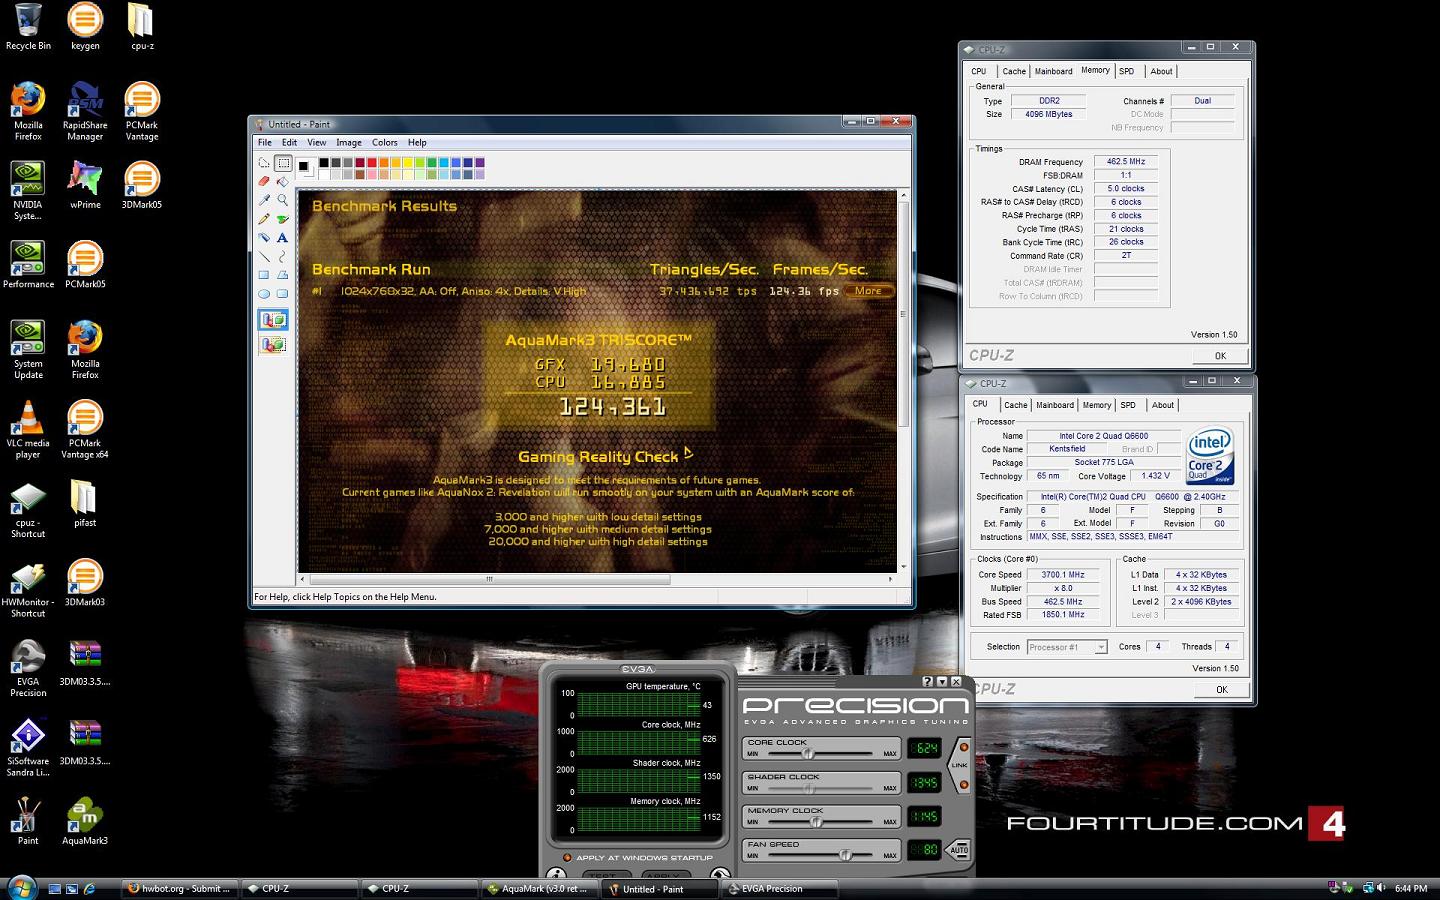Image resolution: width=1440 pixels, height=900 pixels.
Task: Open the Recycle Bin desktop icon
Action: coord(28,27)
